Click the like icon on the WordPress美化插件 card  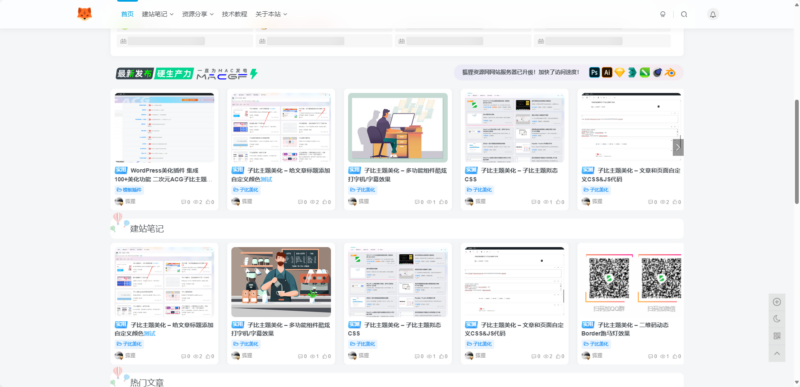coord(209,202)
